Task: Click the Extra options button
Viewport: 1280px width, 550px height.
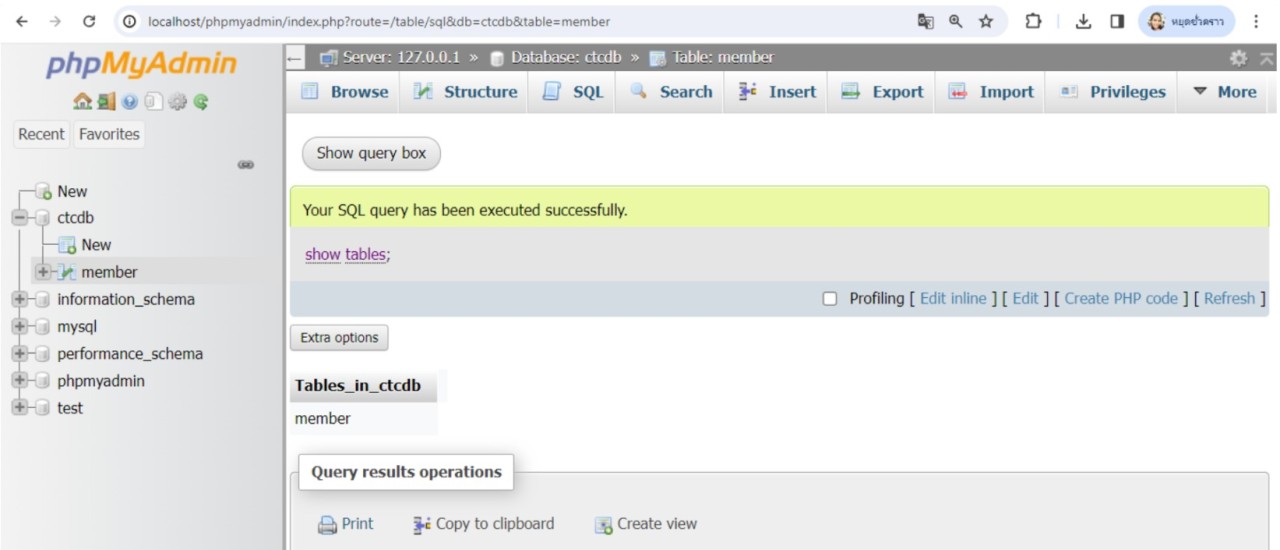Action: coord(339,338)
